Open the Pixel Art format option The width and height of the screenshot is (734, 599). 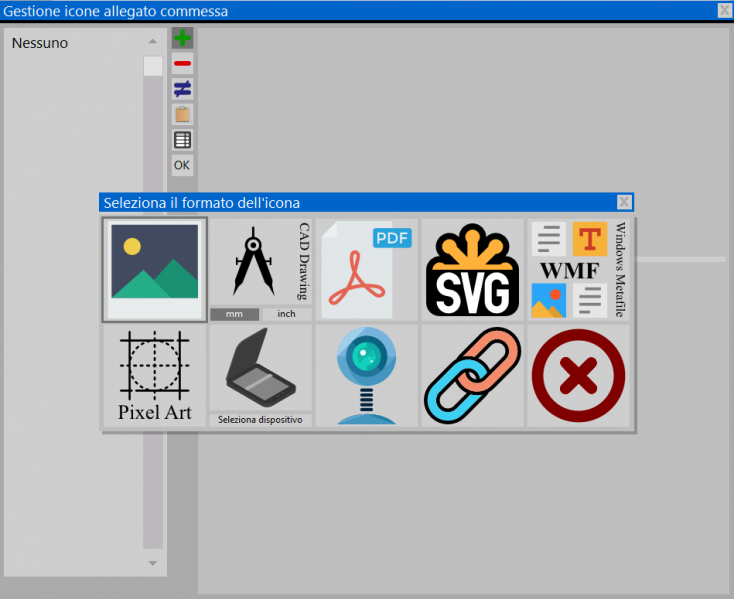(154, 376)
